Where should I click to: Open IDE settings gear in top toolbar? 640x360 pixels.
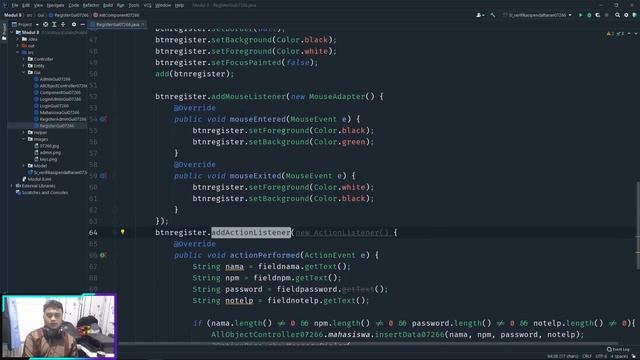(626, 15)
